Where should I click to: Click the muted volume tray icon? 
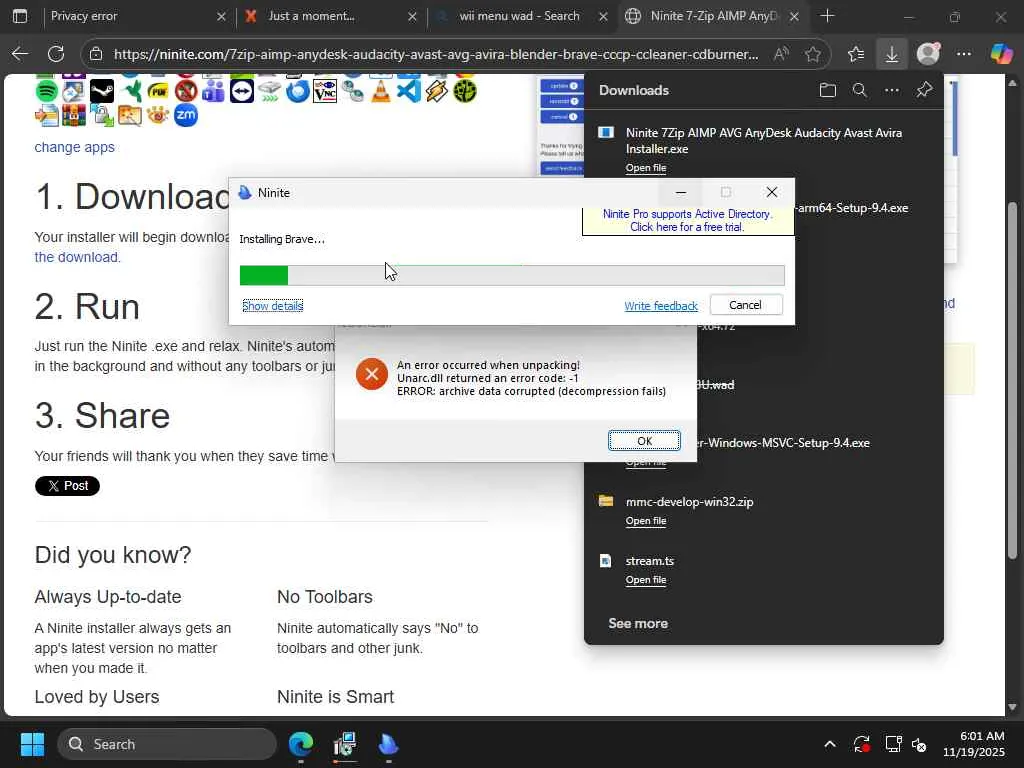coord(919,744)
